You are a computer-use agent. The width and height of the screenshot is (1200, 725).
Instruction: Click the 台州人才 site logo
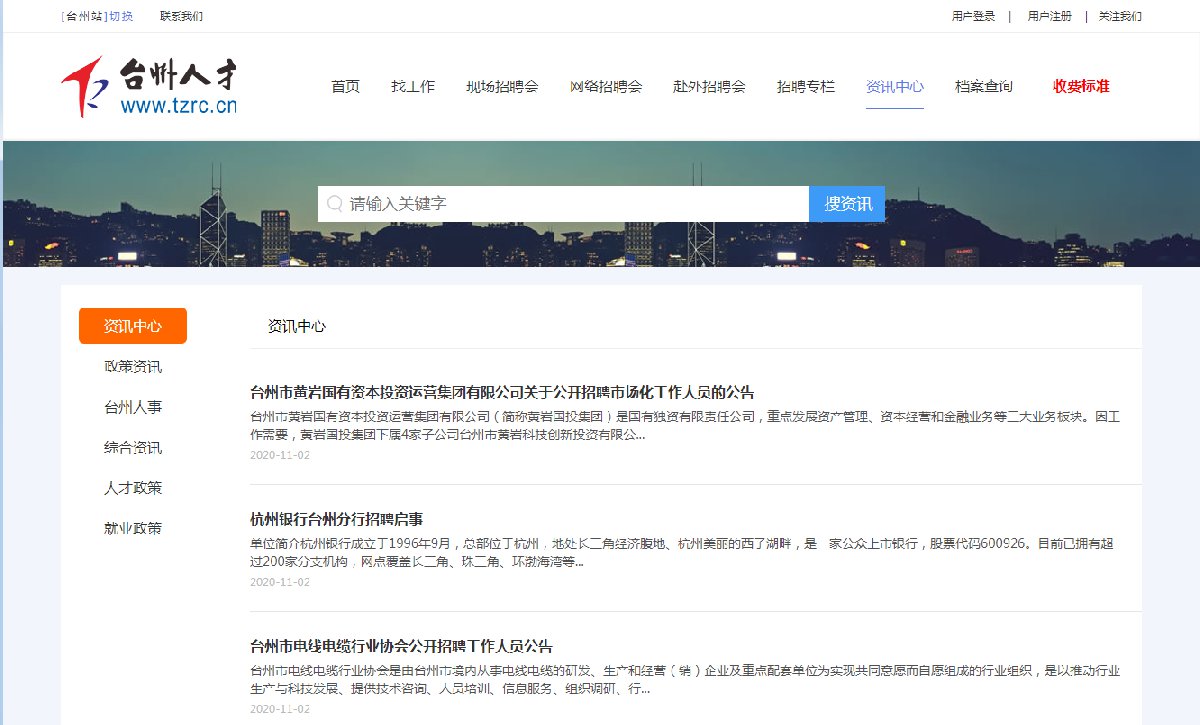click(149, 87)
